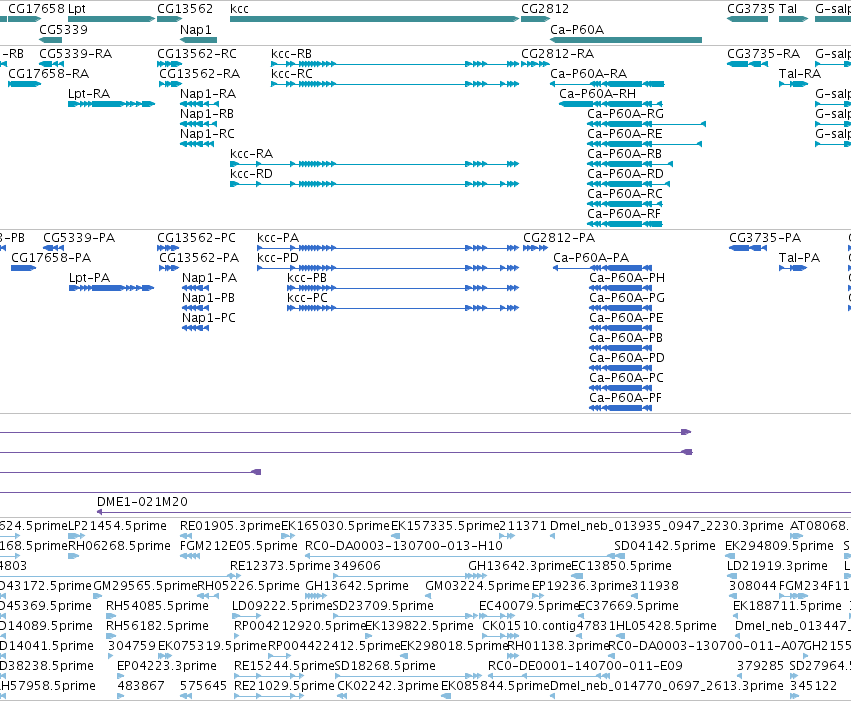Viewport: 851px width, 701px height.
Task: Choose transcript Ca-P60A-RF
Action: pyautogui.click(x=624, y=214)
